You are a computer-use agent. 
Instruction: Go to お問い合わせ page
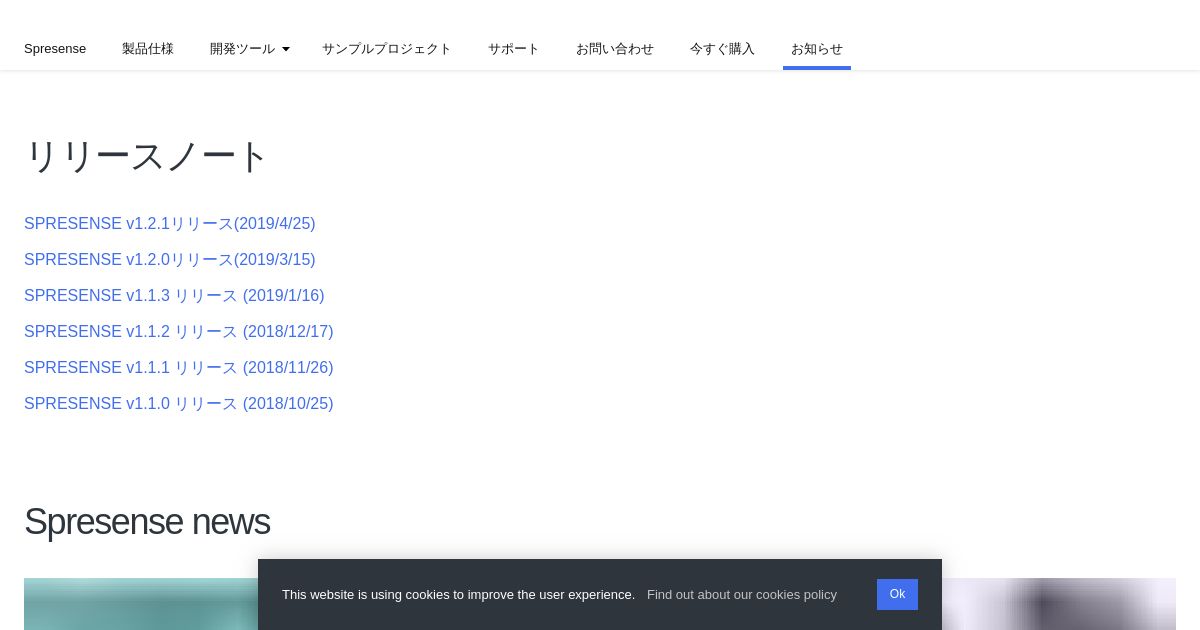[x=615, y=49]
